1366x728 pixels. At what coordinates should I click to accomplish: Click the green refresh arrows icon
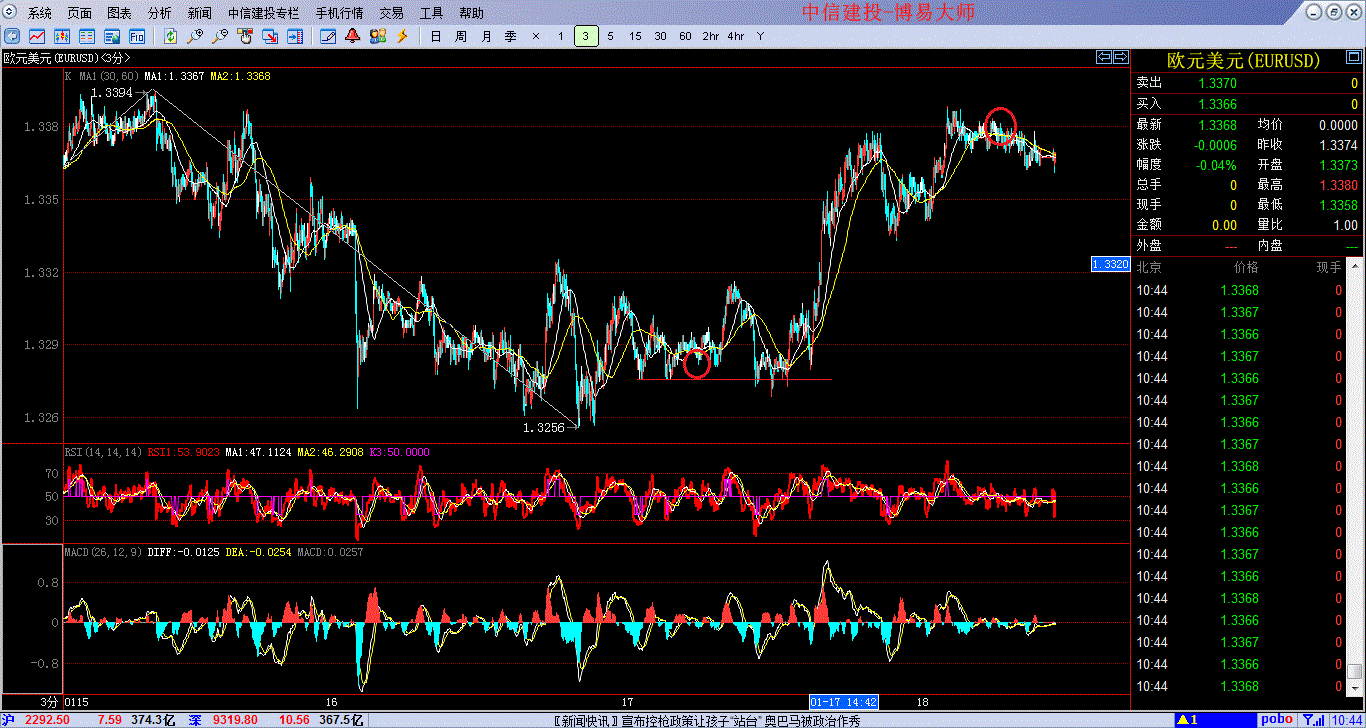170,36
